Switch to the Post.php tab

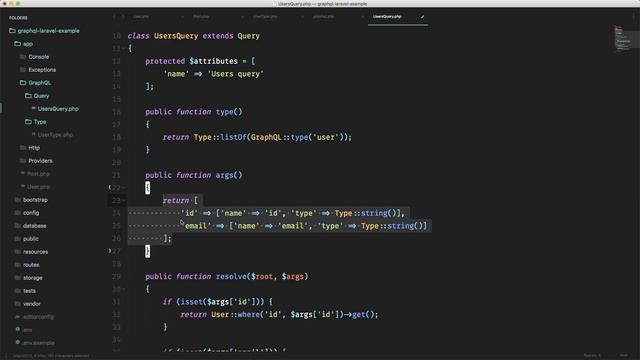pyautogui.click(x=201, y=17)
